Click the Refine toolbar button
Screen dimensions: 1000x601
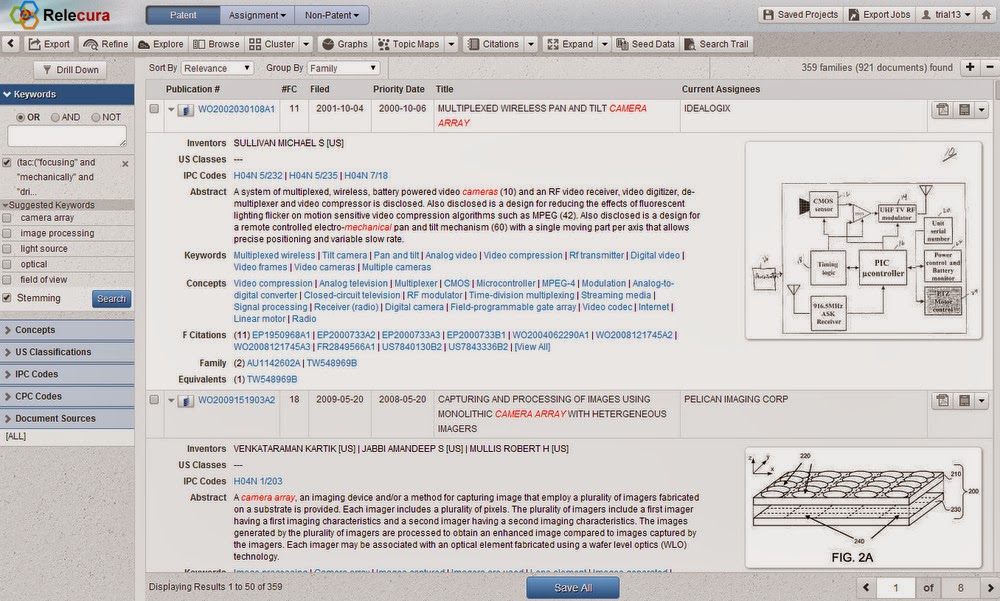click(106, 44)
